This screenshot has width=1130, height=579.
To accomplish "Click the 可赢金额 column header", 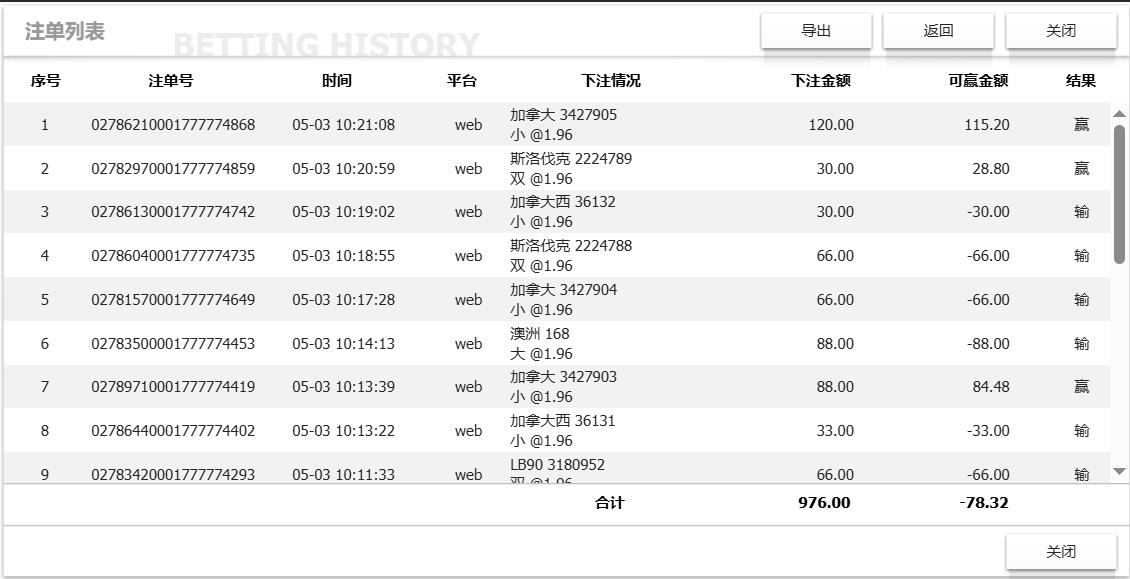I will pyautogui.click(x=979, y=81).
